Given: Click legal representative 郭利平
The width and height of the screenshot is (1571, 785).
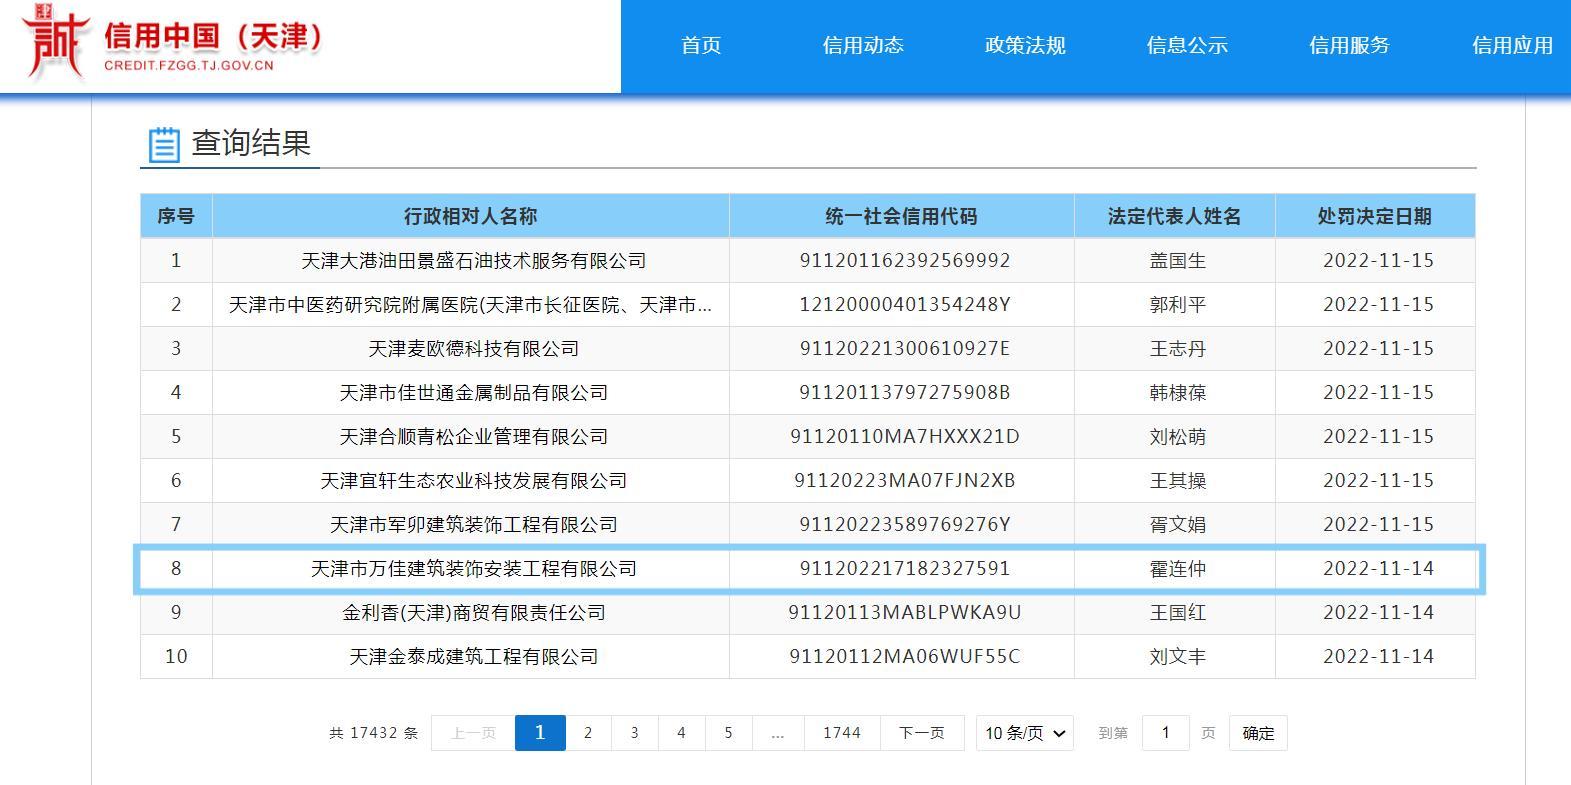Looking at the screenshot, I should (1178, 305).
